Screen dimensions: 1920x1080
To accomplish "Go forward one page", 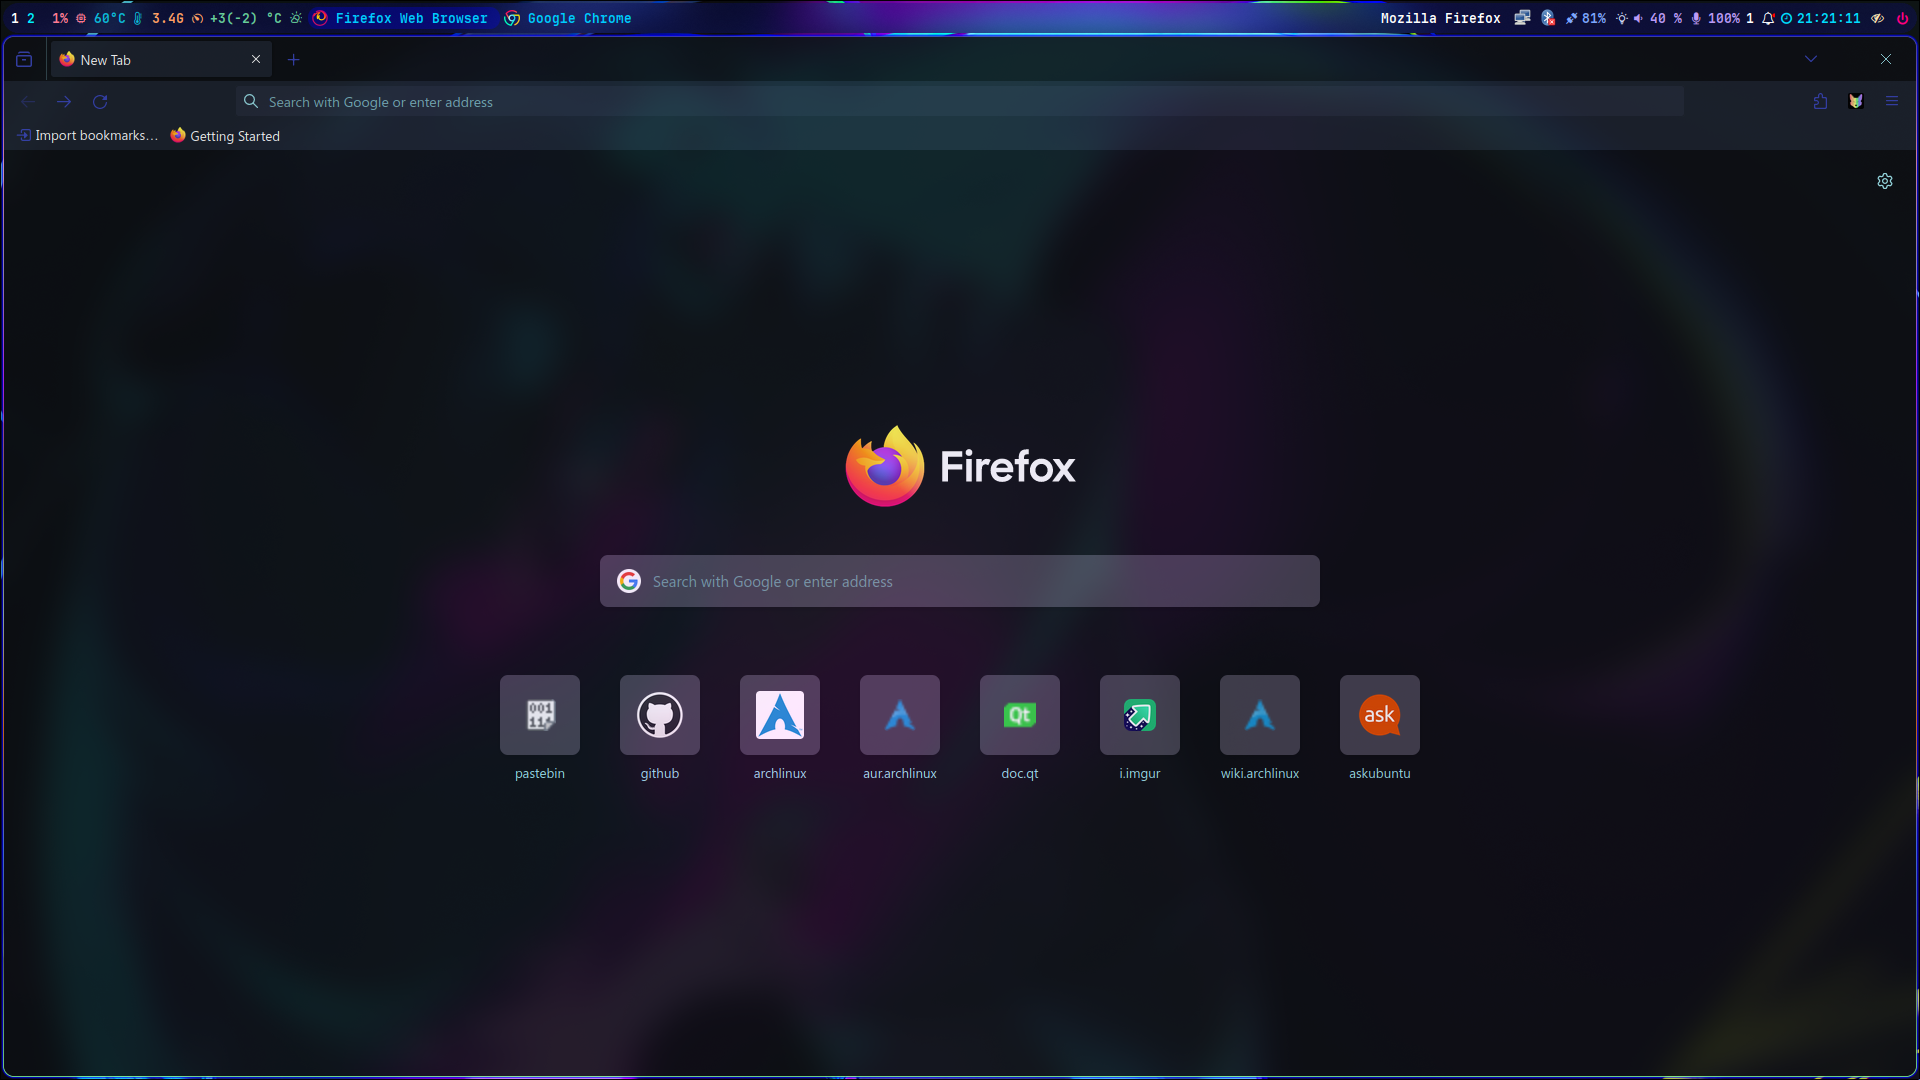I will coord(64,102).
